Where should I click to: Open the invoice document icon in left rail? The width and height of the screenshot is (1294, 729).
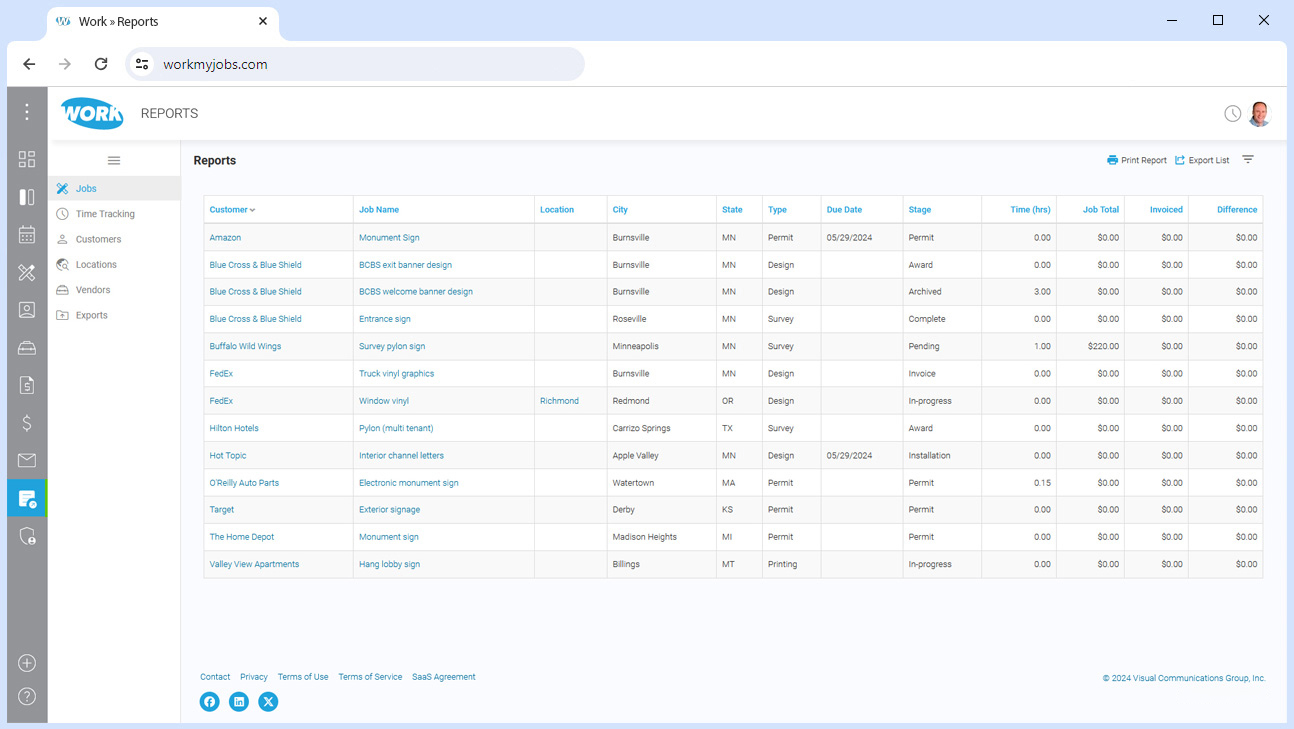pos(27,385)
